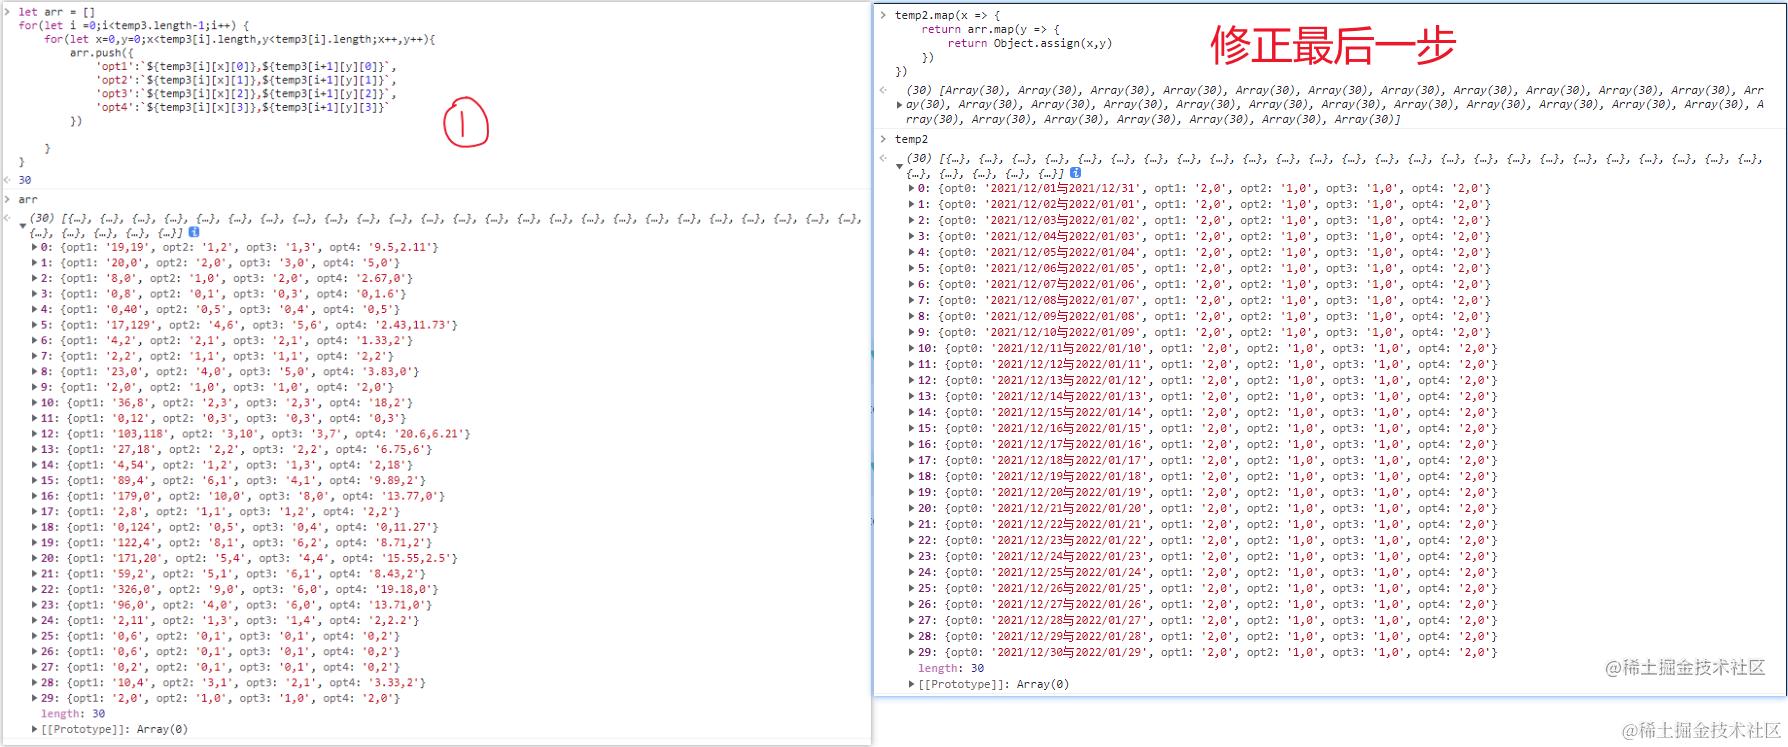The height and width of the screenshot is (747, 1788).
Task: Collapse the expanded arr (30) array output
Action: click(23, 226)
